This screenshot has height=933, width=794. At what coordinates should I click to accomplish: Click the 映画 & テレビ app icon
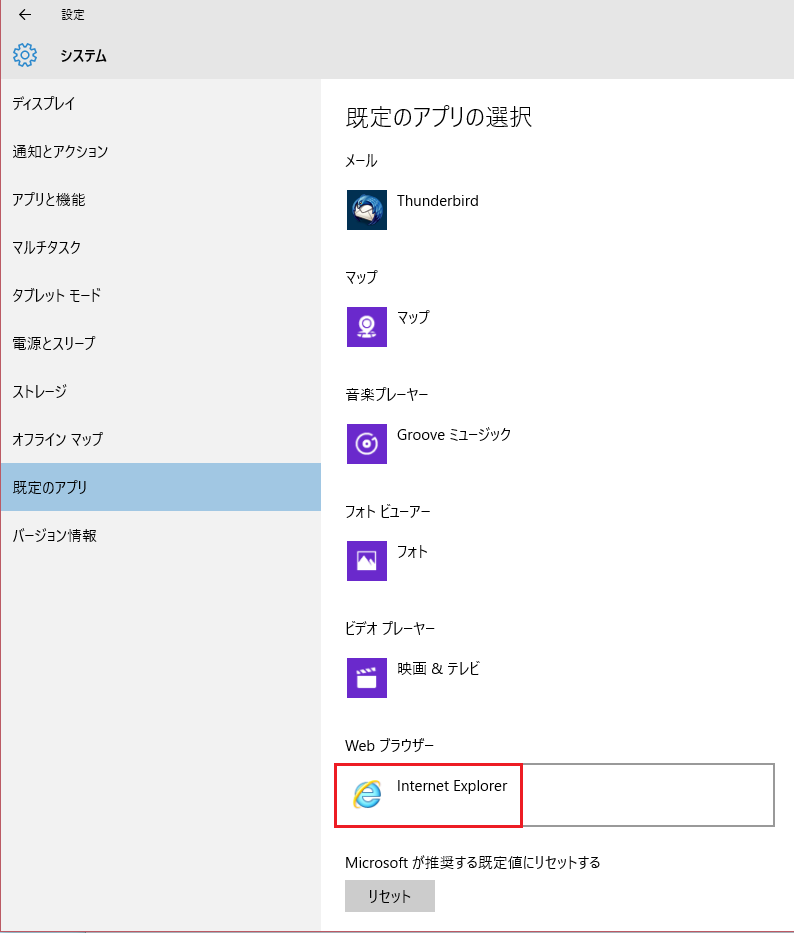click(367, 678)
